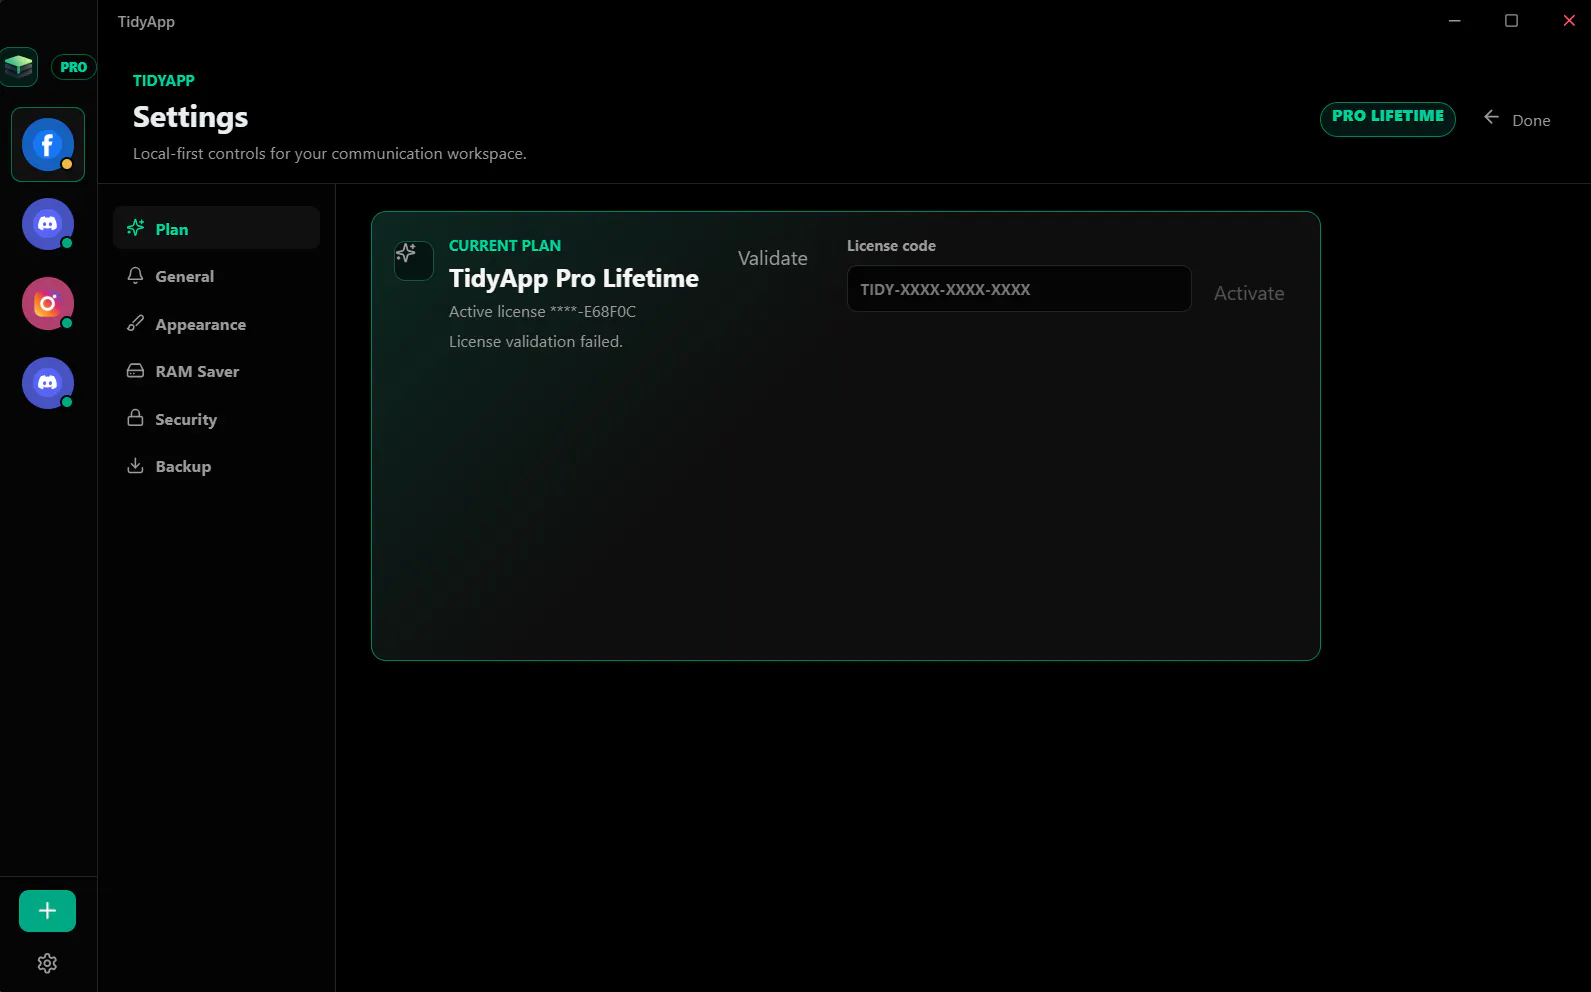The image size is (1591, 992).
Task: Open settings via the gear icon
Action: 47,963
